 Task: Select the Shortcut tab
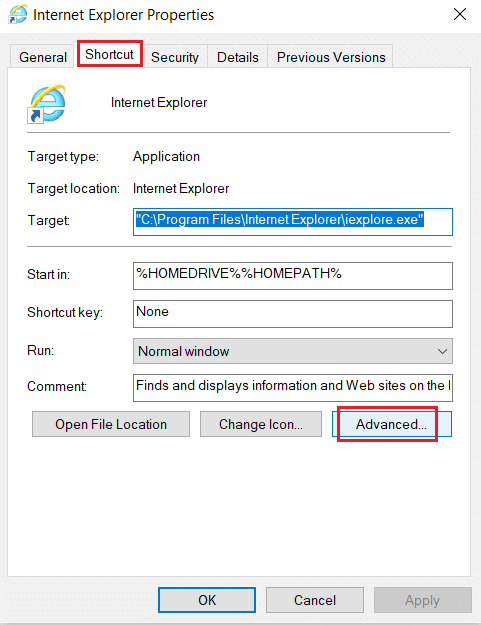[x=110, y=54]
